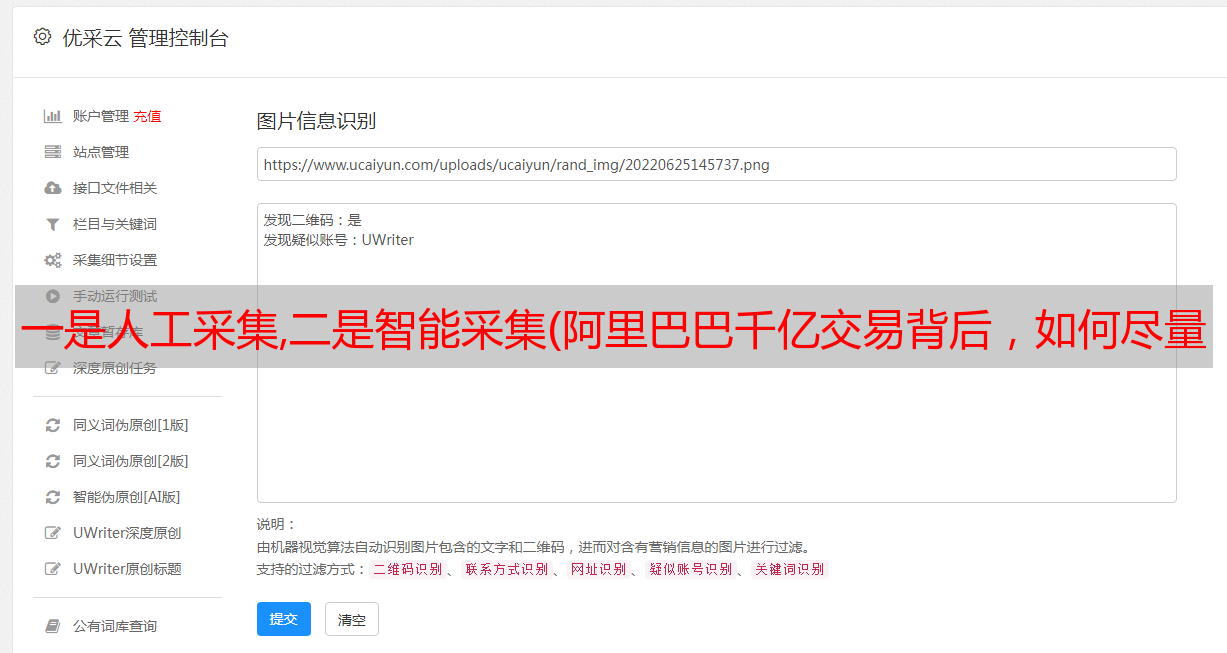Click inside the recognition result text area

716,353
